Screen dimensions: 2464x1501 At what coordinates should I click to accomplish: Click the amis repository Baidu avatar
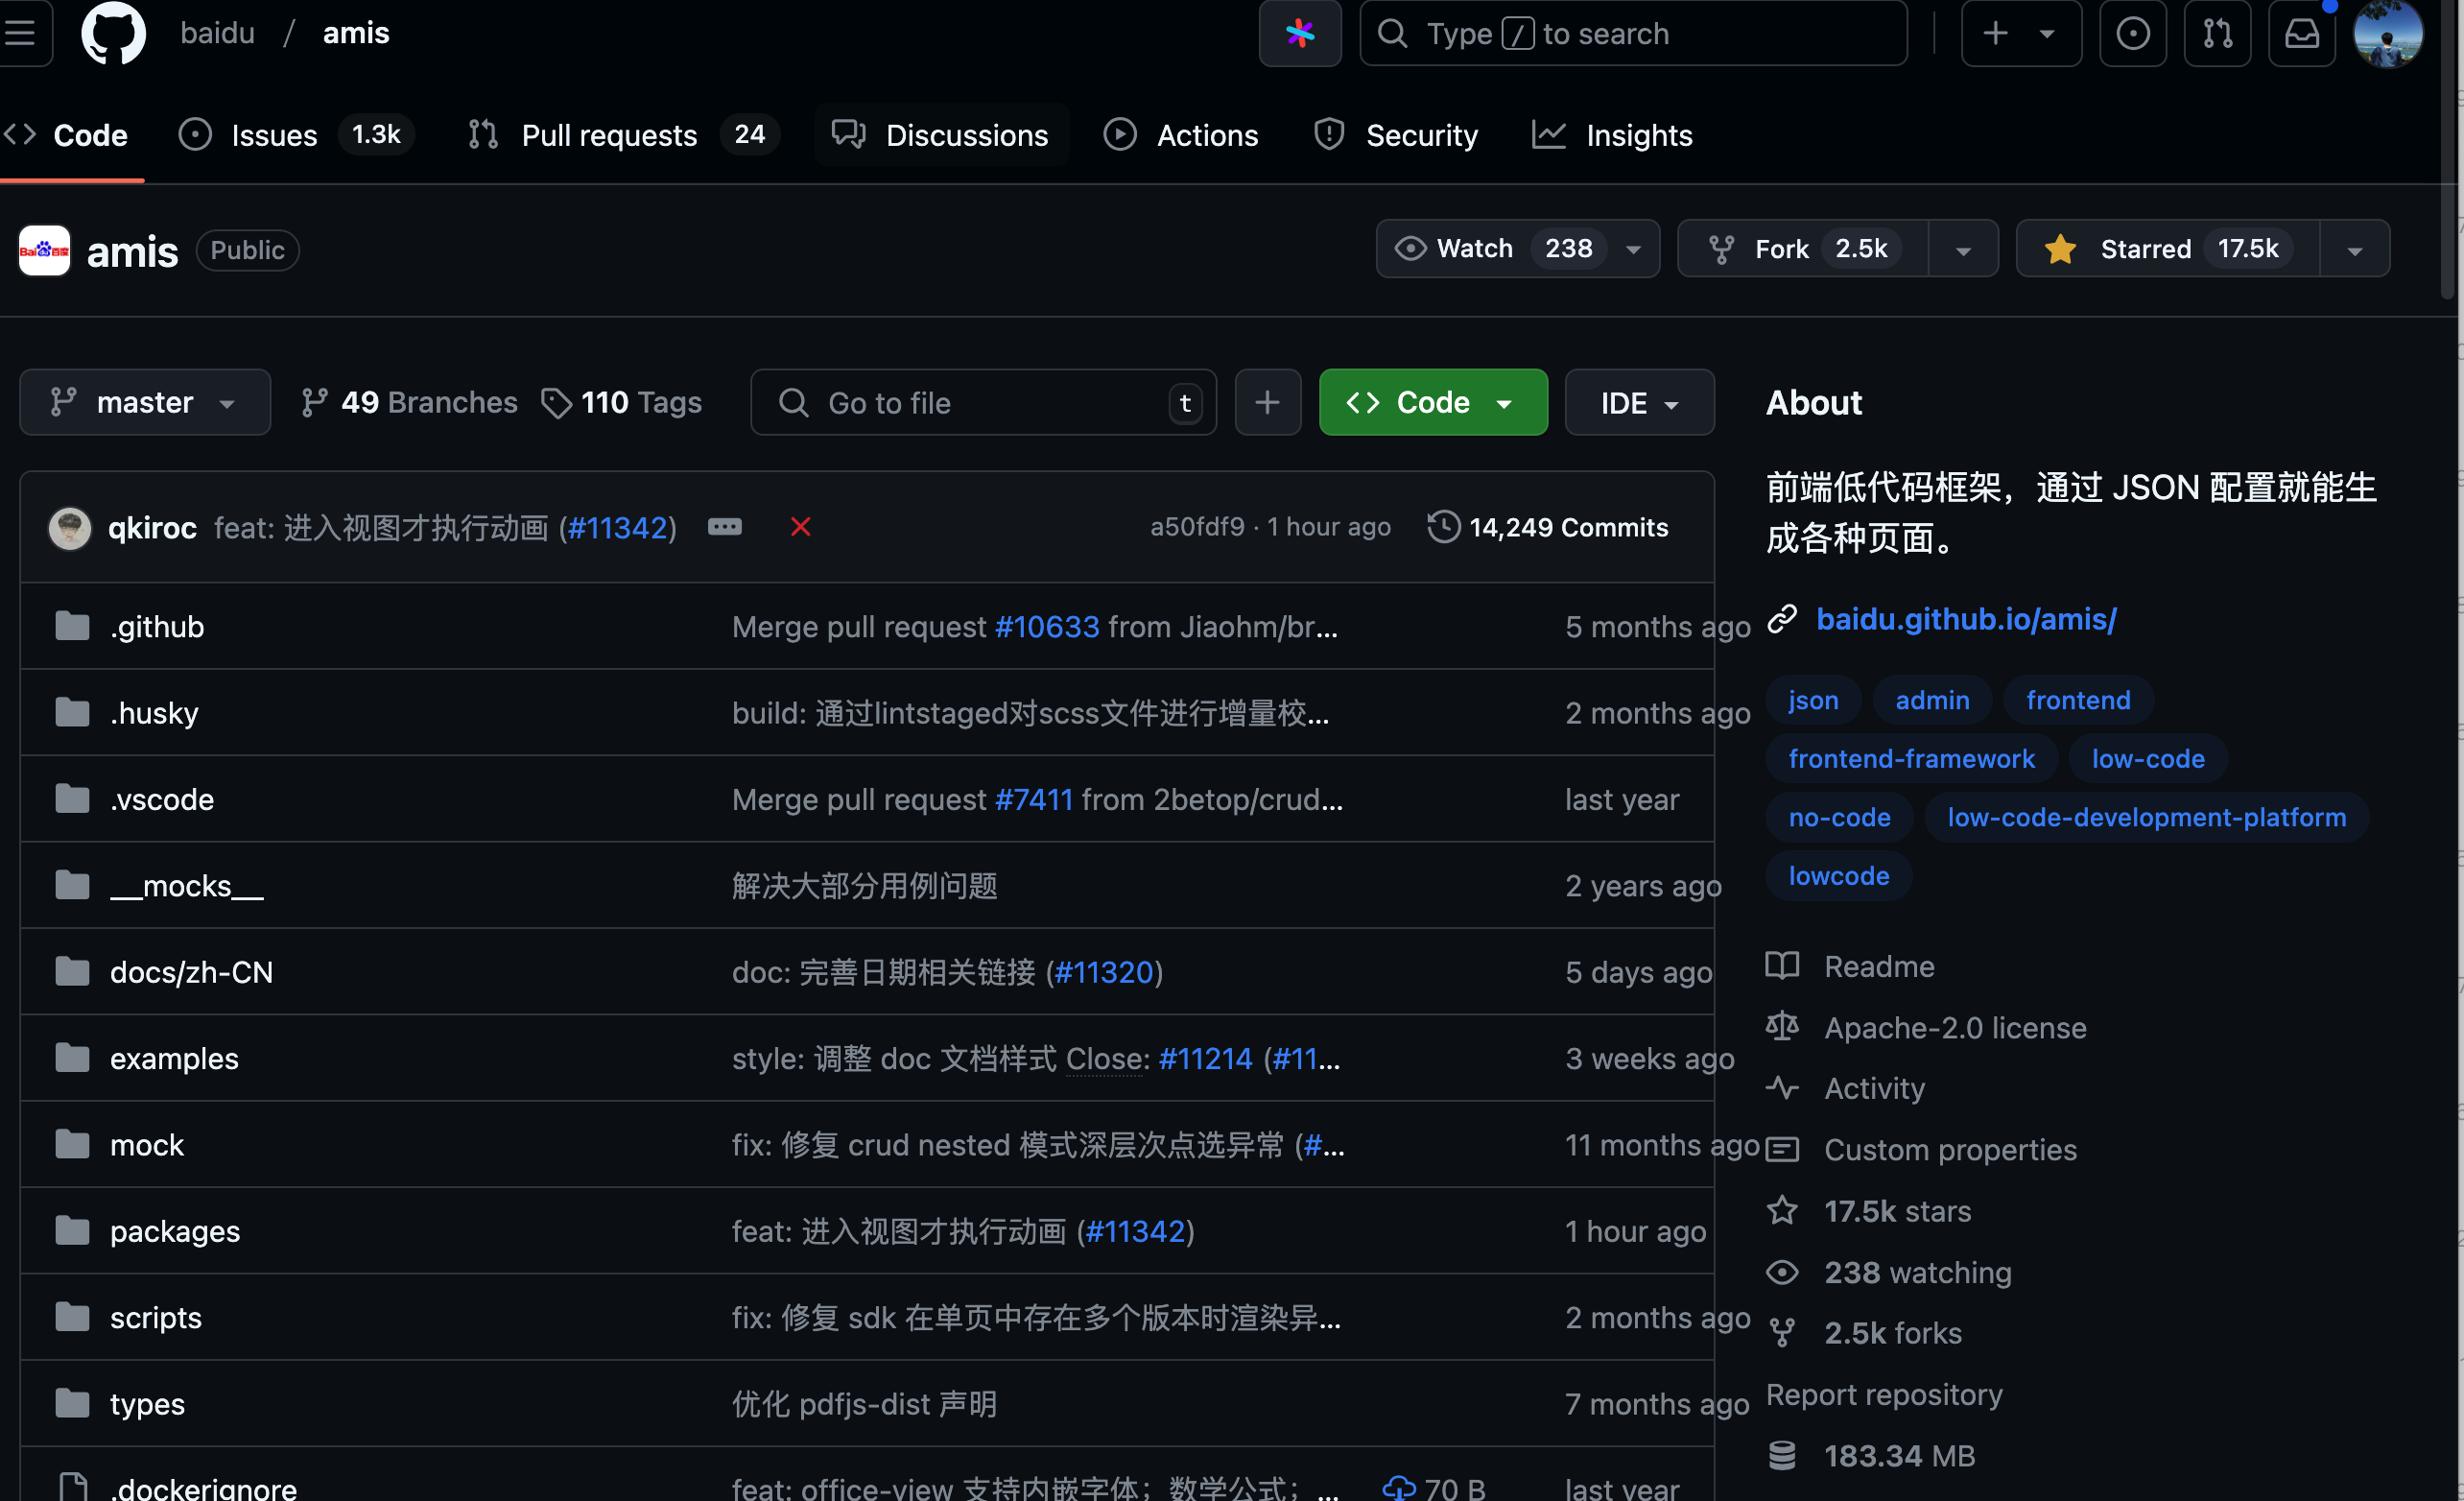[44, 250]
